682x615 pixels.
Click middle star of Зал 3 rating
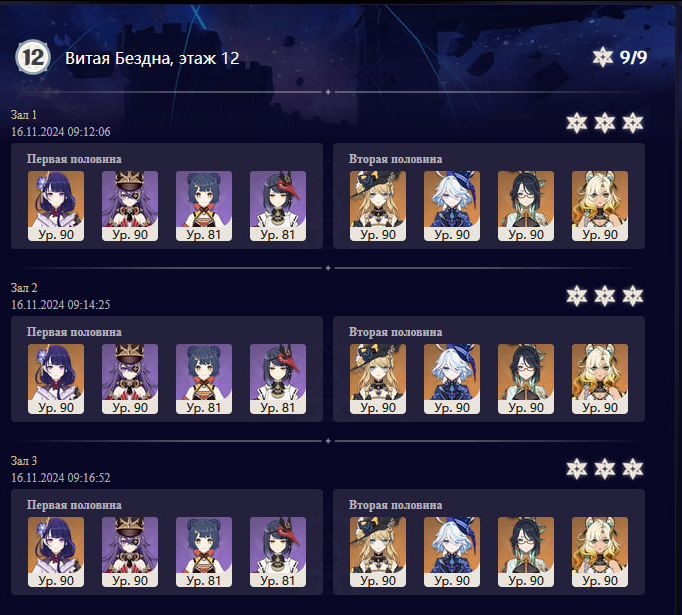(x=605, y=469)
